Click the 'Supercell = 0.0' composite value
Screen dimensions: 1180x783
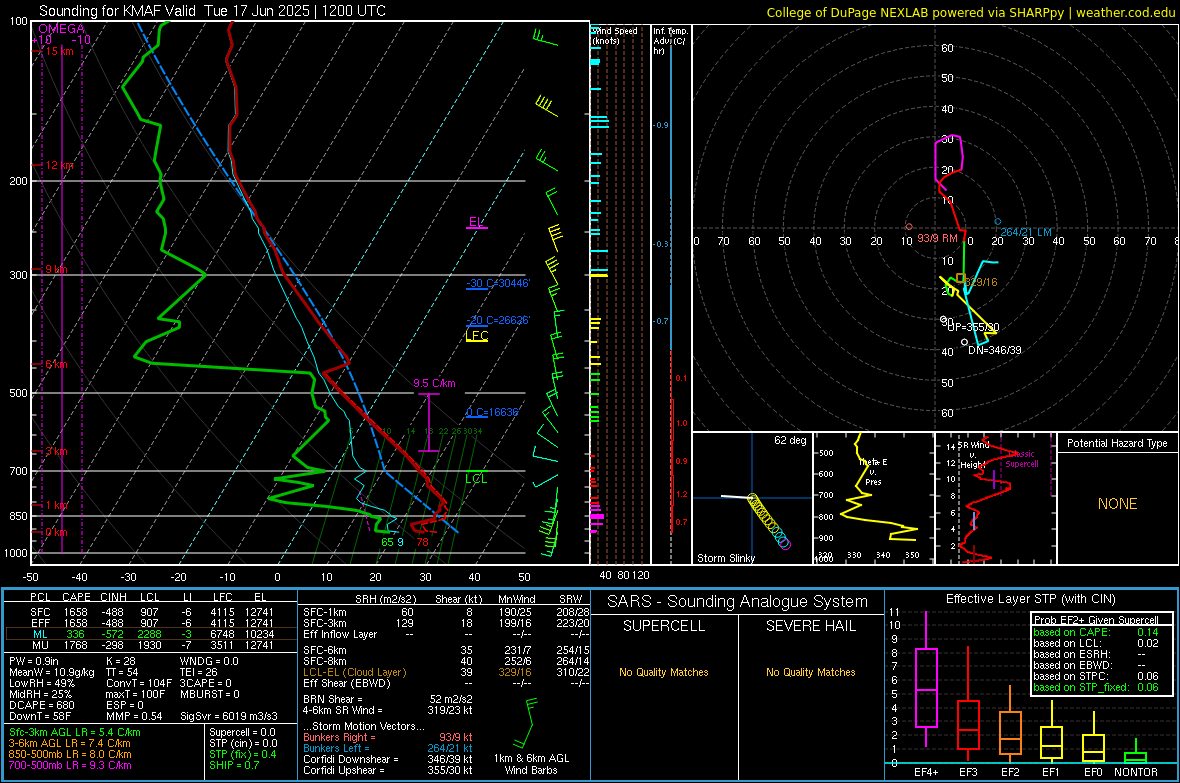[242, 732]
